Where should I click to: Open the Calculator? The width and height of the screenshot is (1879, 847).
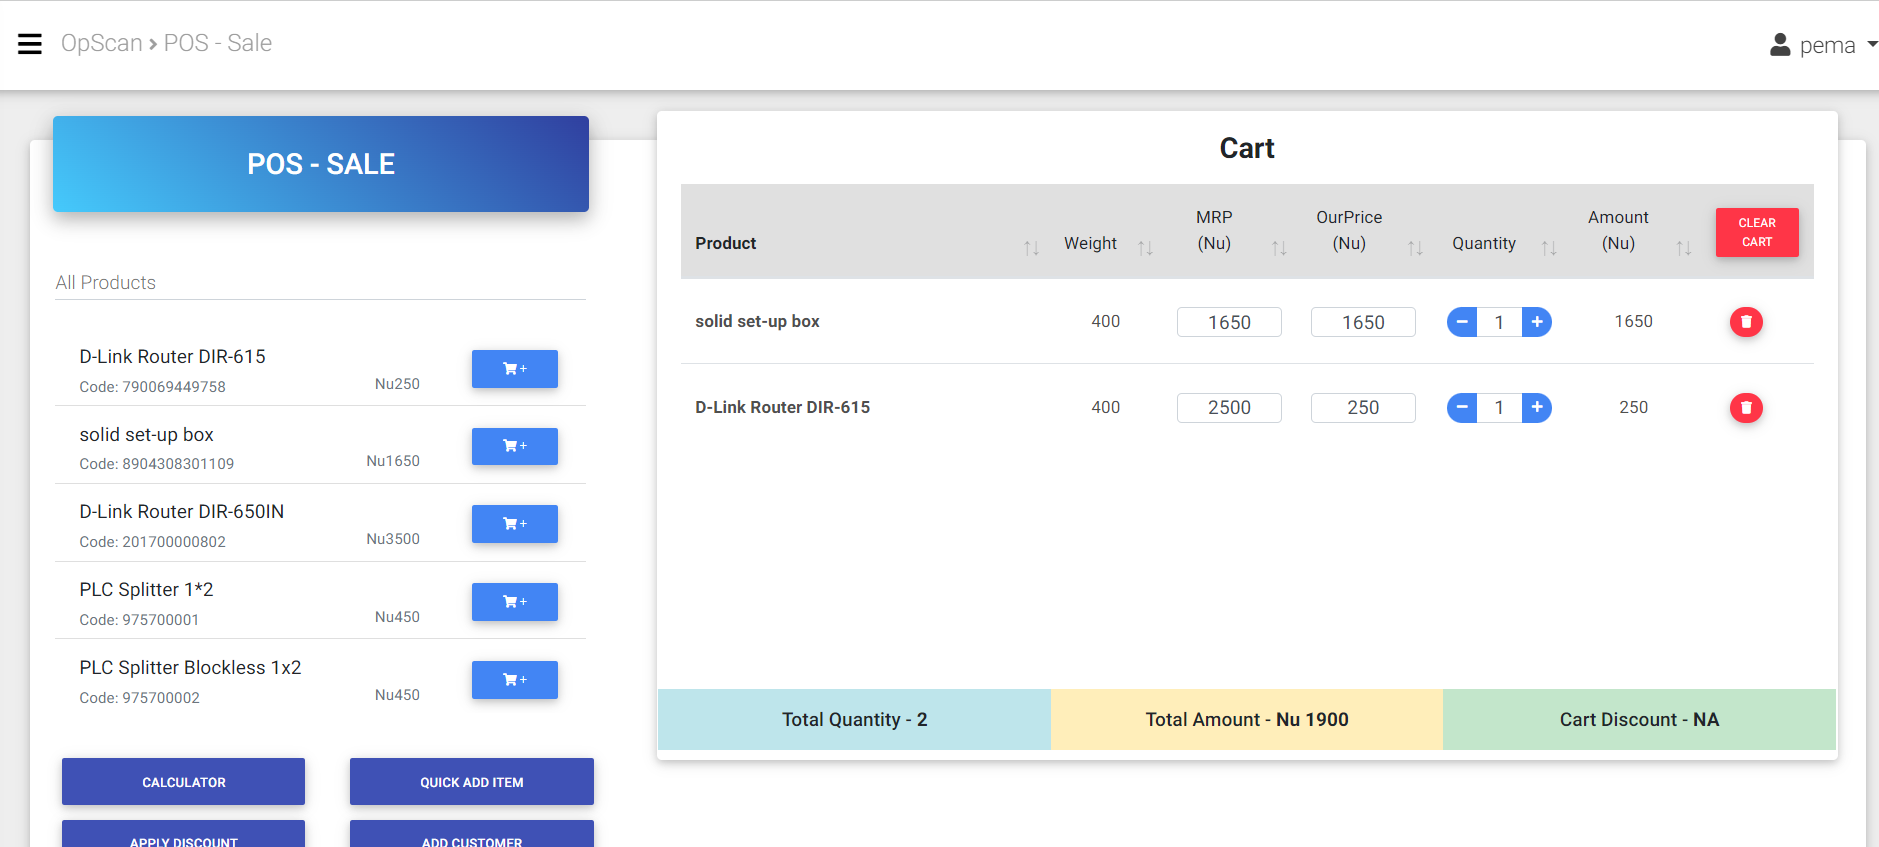pyautogui.click(x=183, y=782)
